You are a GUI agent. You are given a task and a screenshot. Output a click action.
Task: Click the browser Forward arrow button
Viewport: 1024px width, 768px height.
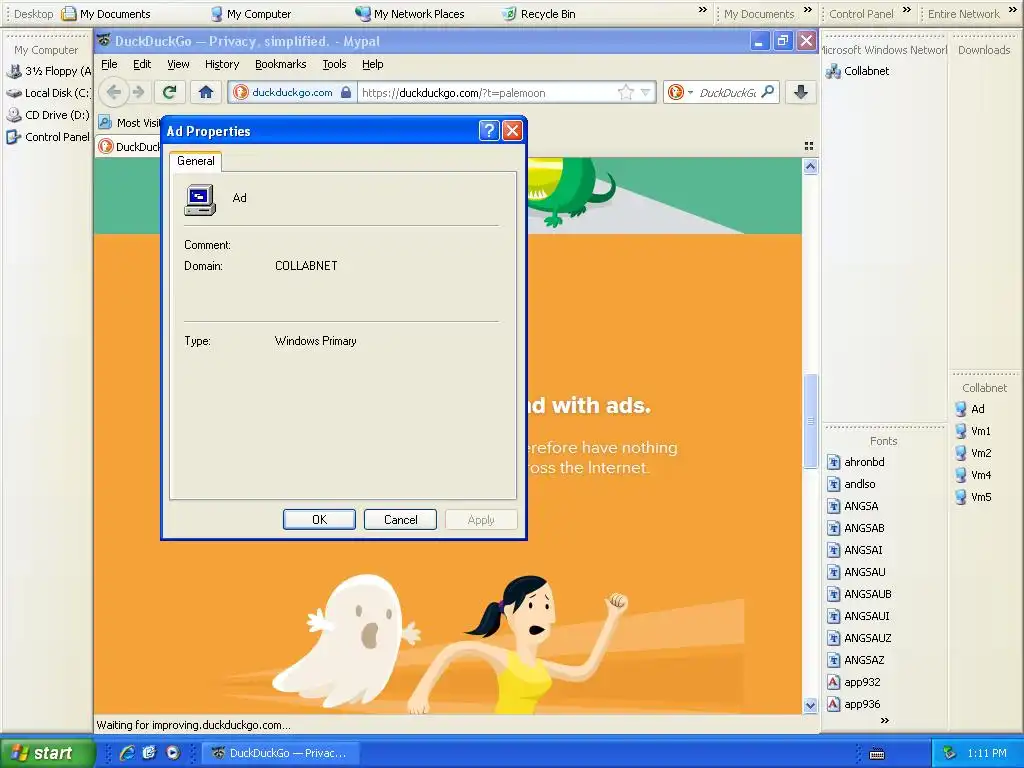click(138, 92)
